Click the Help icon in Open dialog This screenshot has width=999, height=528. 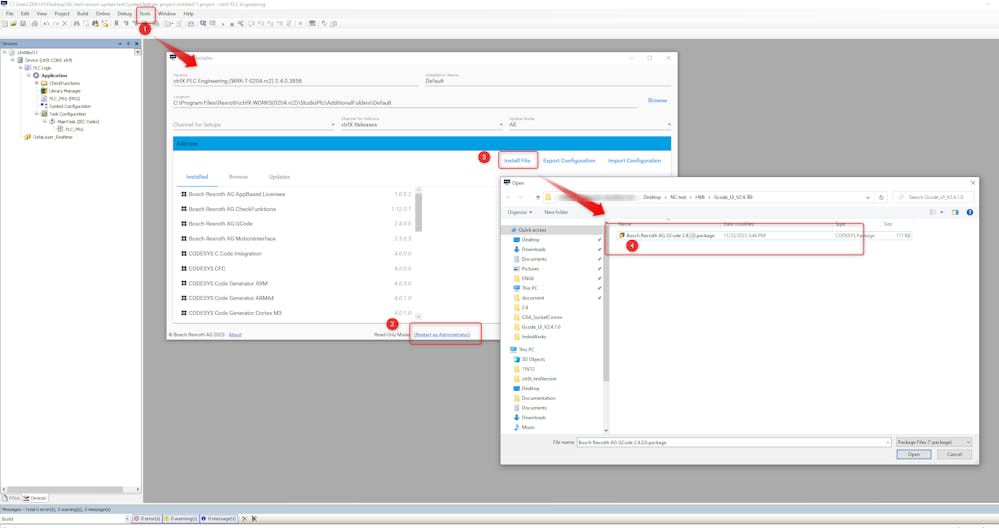click(x=970, y=212)
